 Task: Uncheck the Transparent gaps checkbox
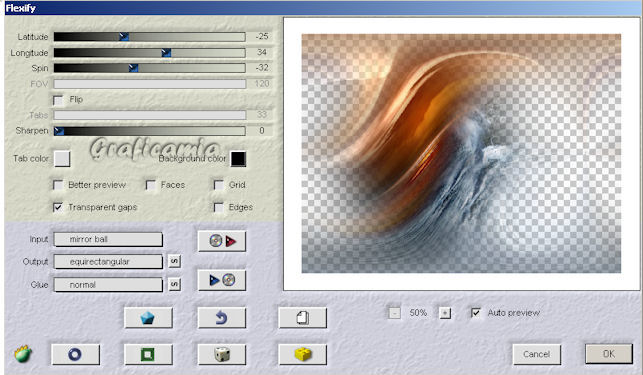[x=58, y=207]
